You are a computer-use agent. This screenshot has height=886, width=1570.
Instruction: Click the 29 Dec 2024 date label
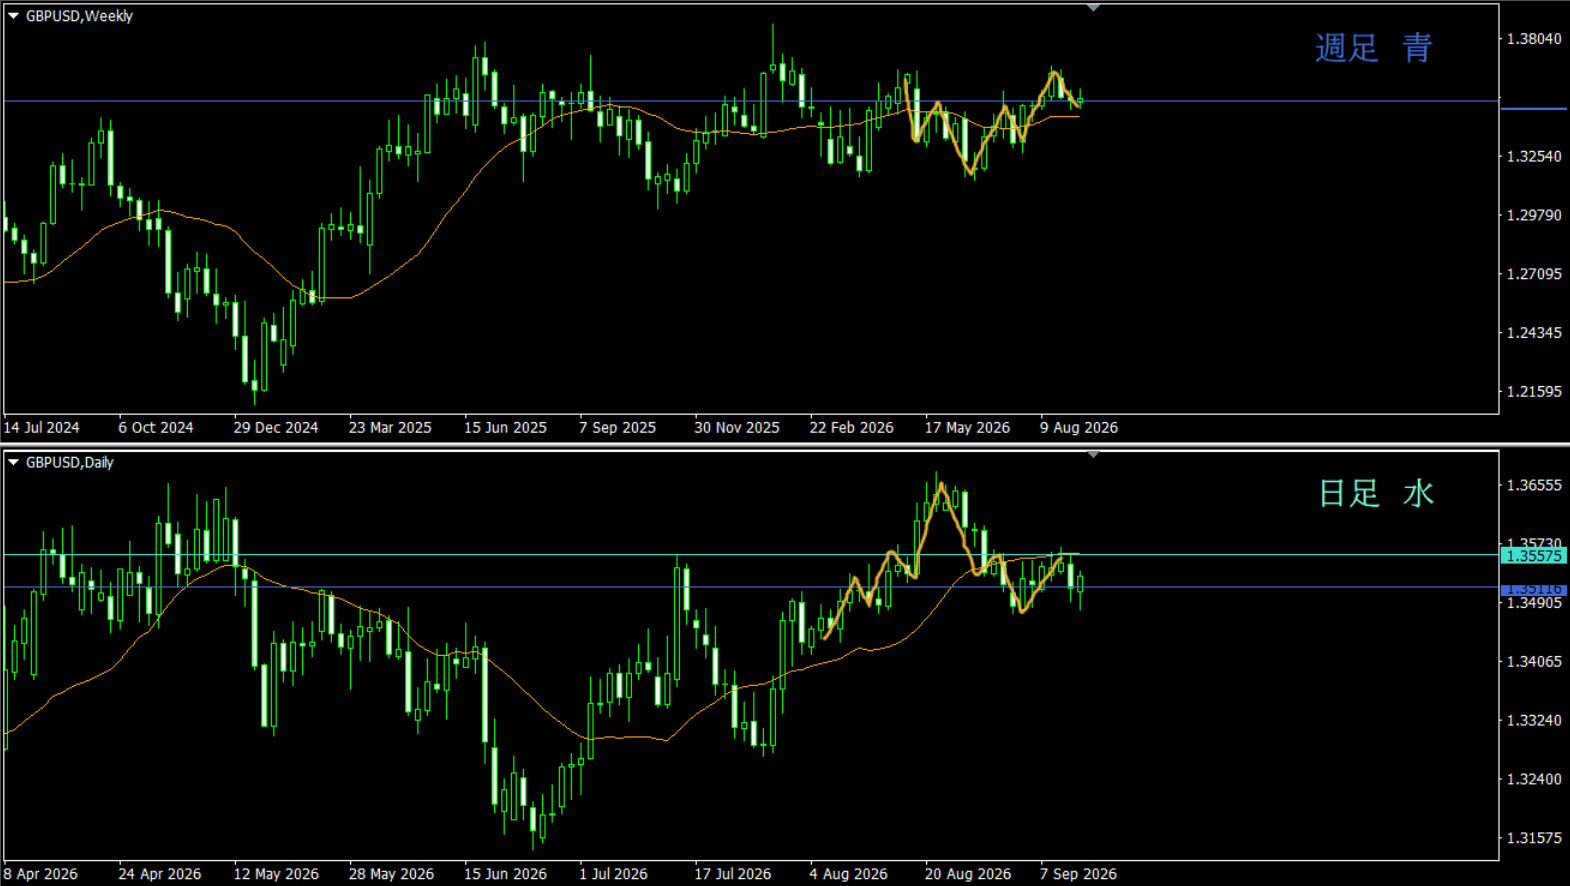click(x=276, y=428)
